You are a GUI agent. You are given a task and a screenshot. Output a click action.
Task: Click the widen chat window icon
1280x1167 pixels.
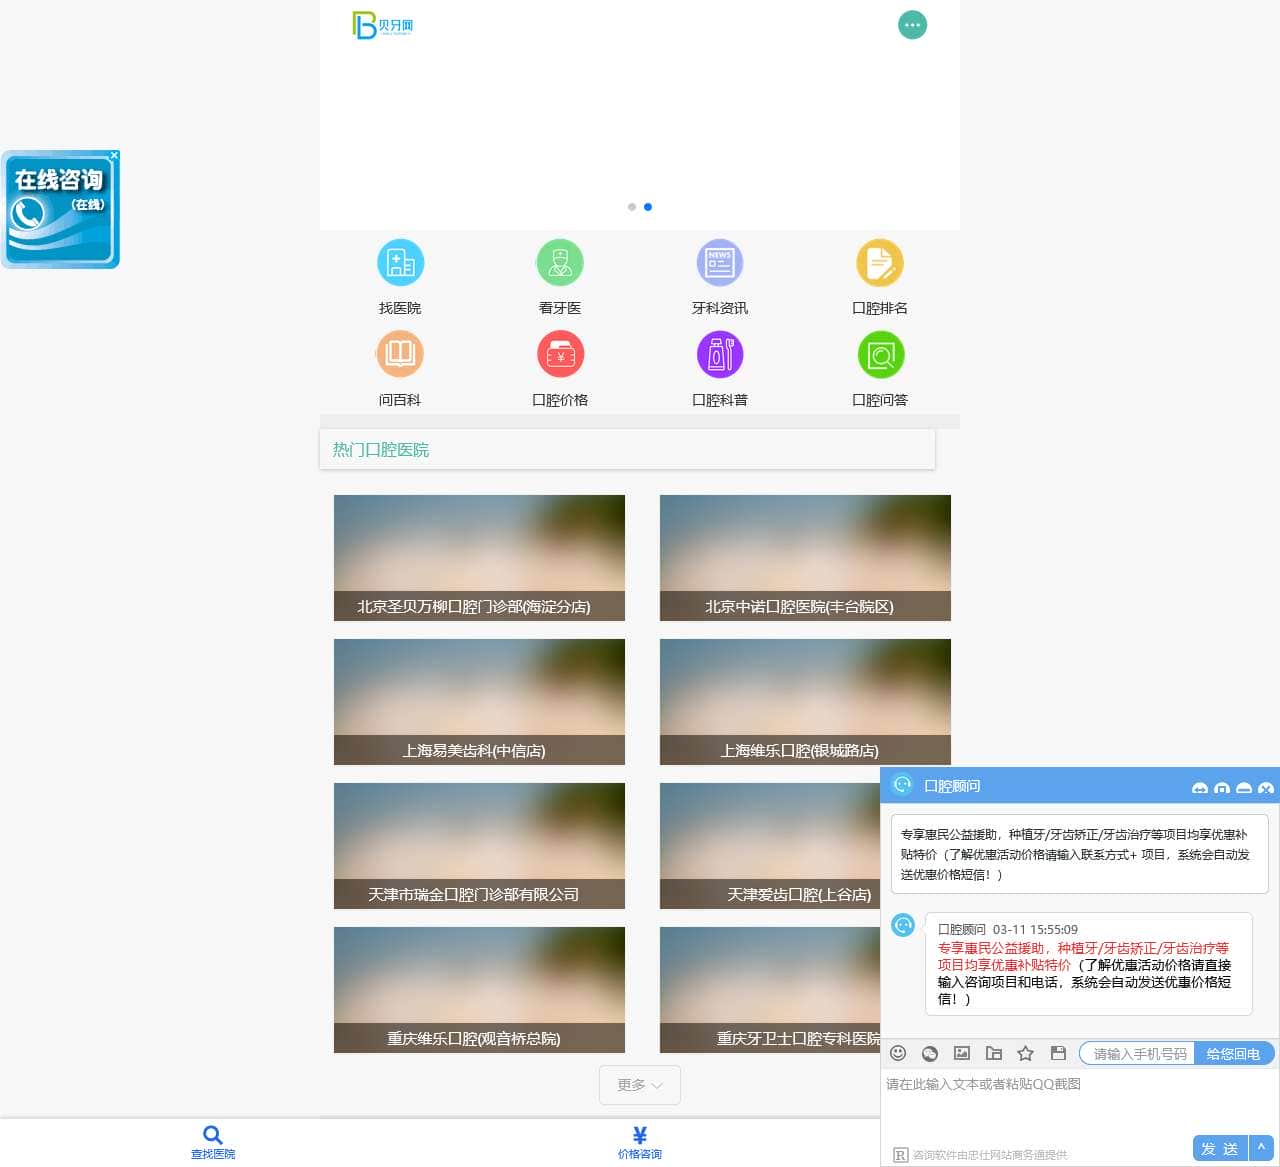click(1200, 788)
